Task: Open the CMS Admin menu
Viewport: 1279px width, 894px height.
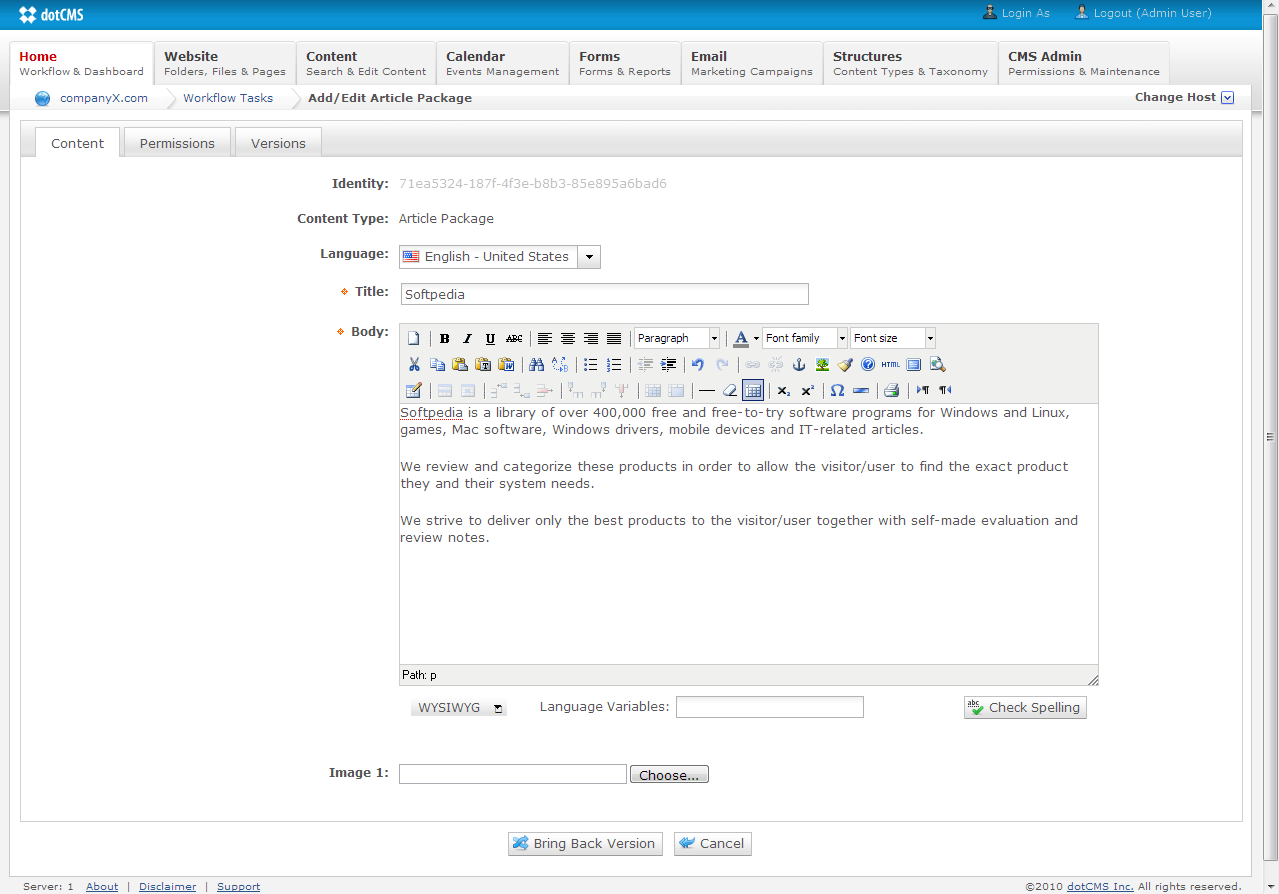Action: (1084, 63)
